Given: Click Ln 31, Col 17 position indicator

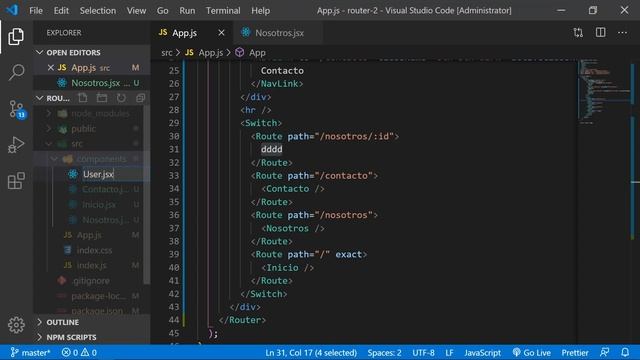Looking at the screenshot, I should click(x=311, y=352).
